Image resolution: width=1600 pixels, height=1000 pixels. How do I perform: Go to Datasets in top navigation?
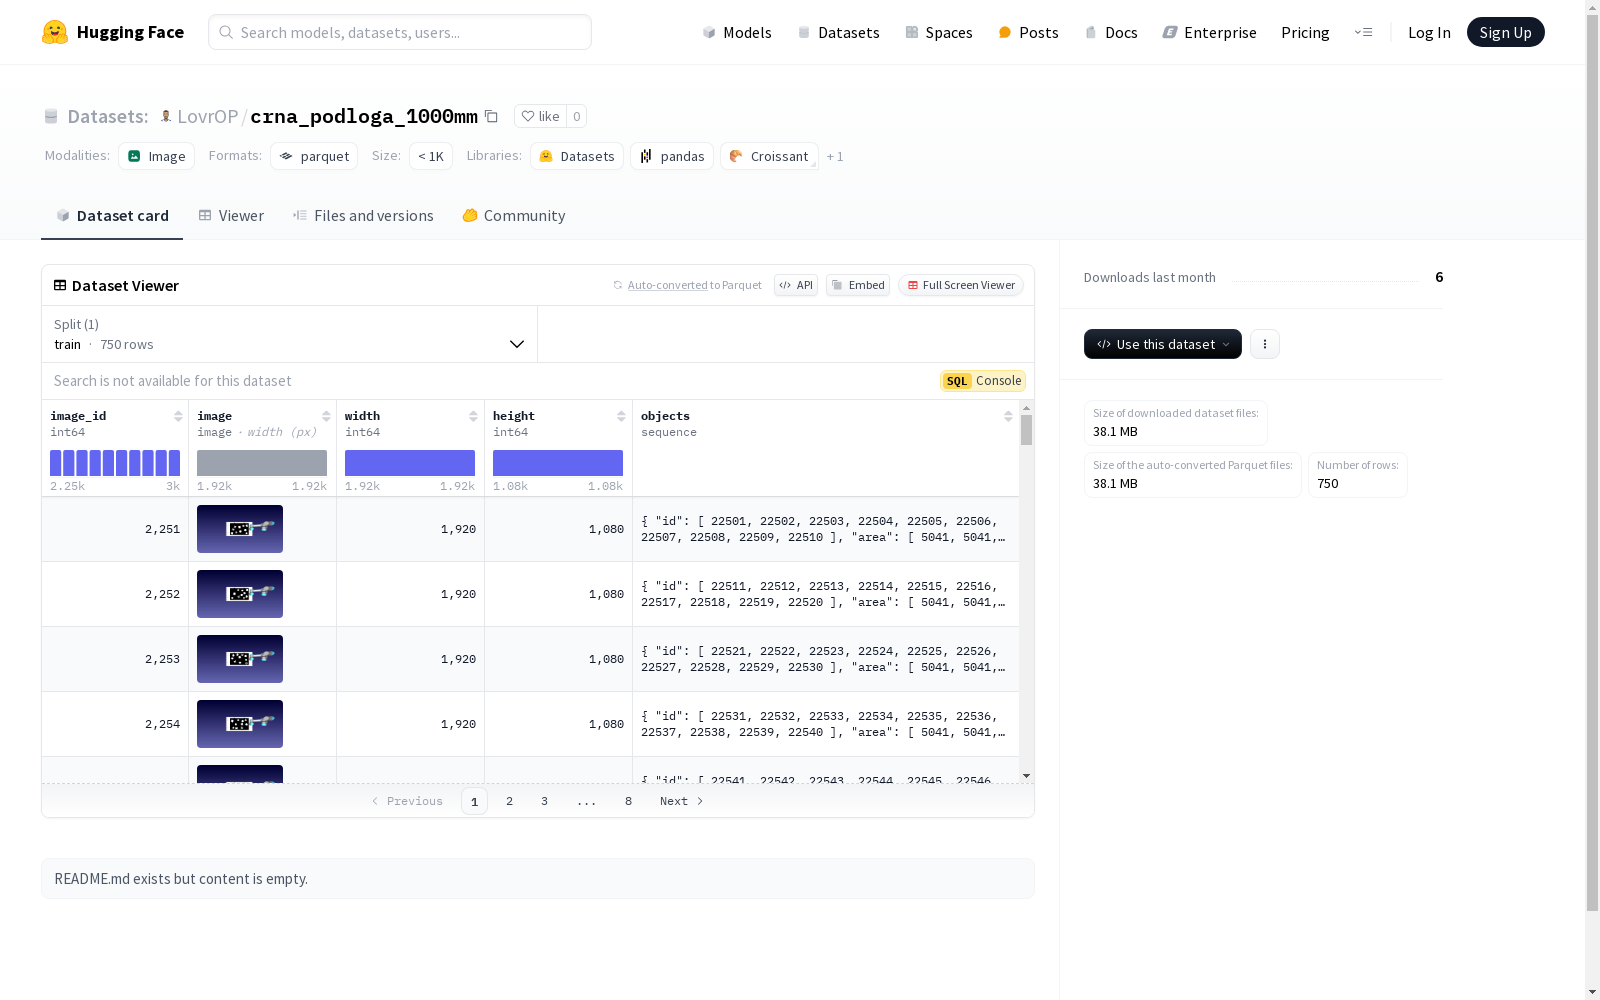838,32
